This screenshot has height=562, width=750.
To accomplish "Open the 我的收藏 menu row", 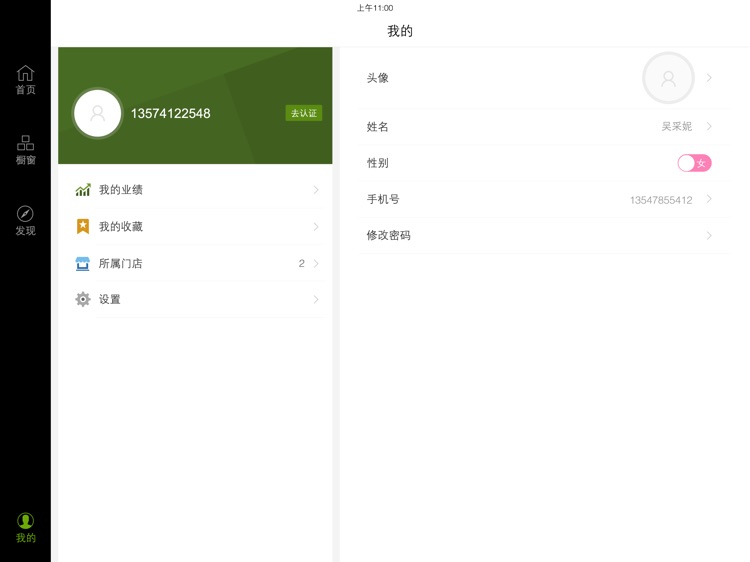I will pyautogui.click(x=197, y=226).
